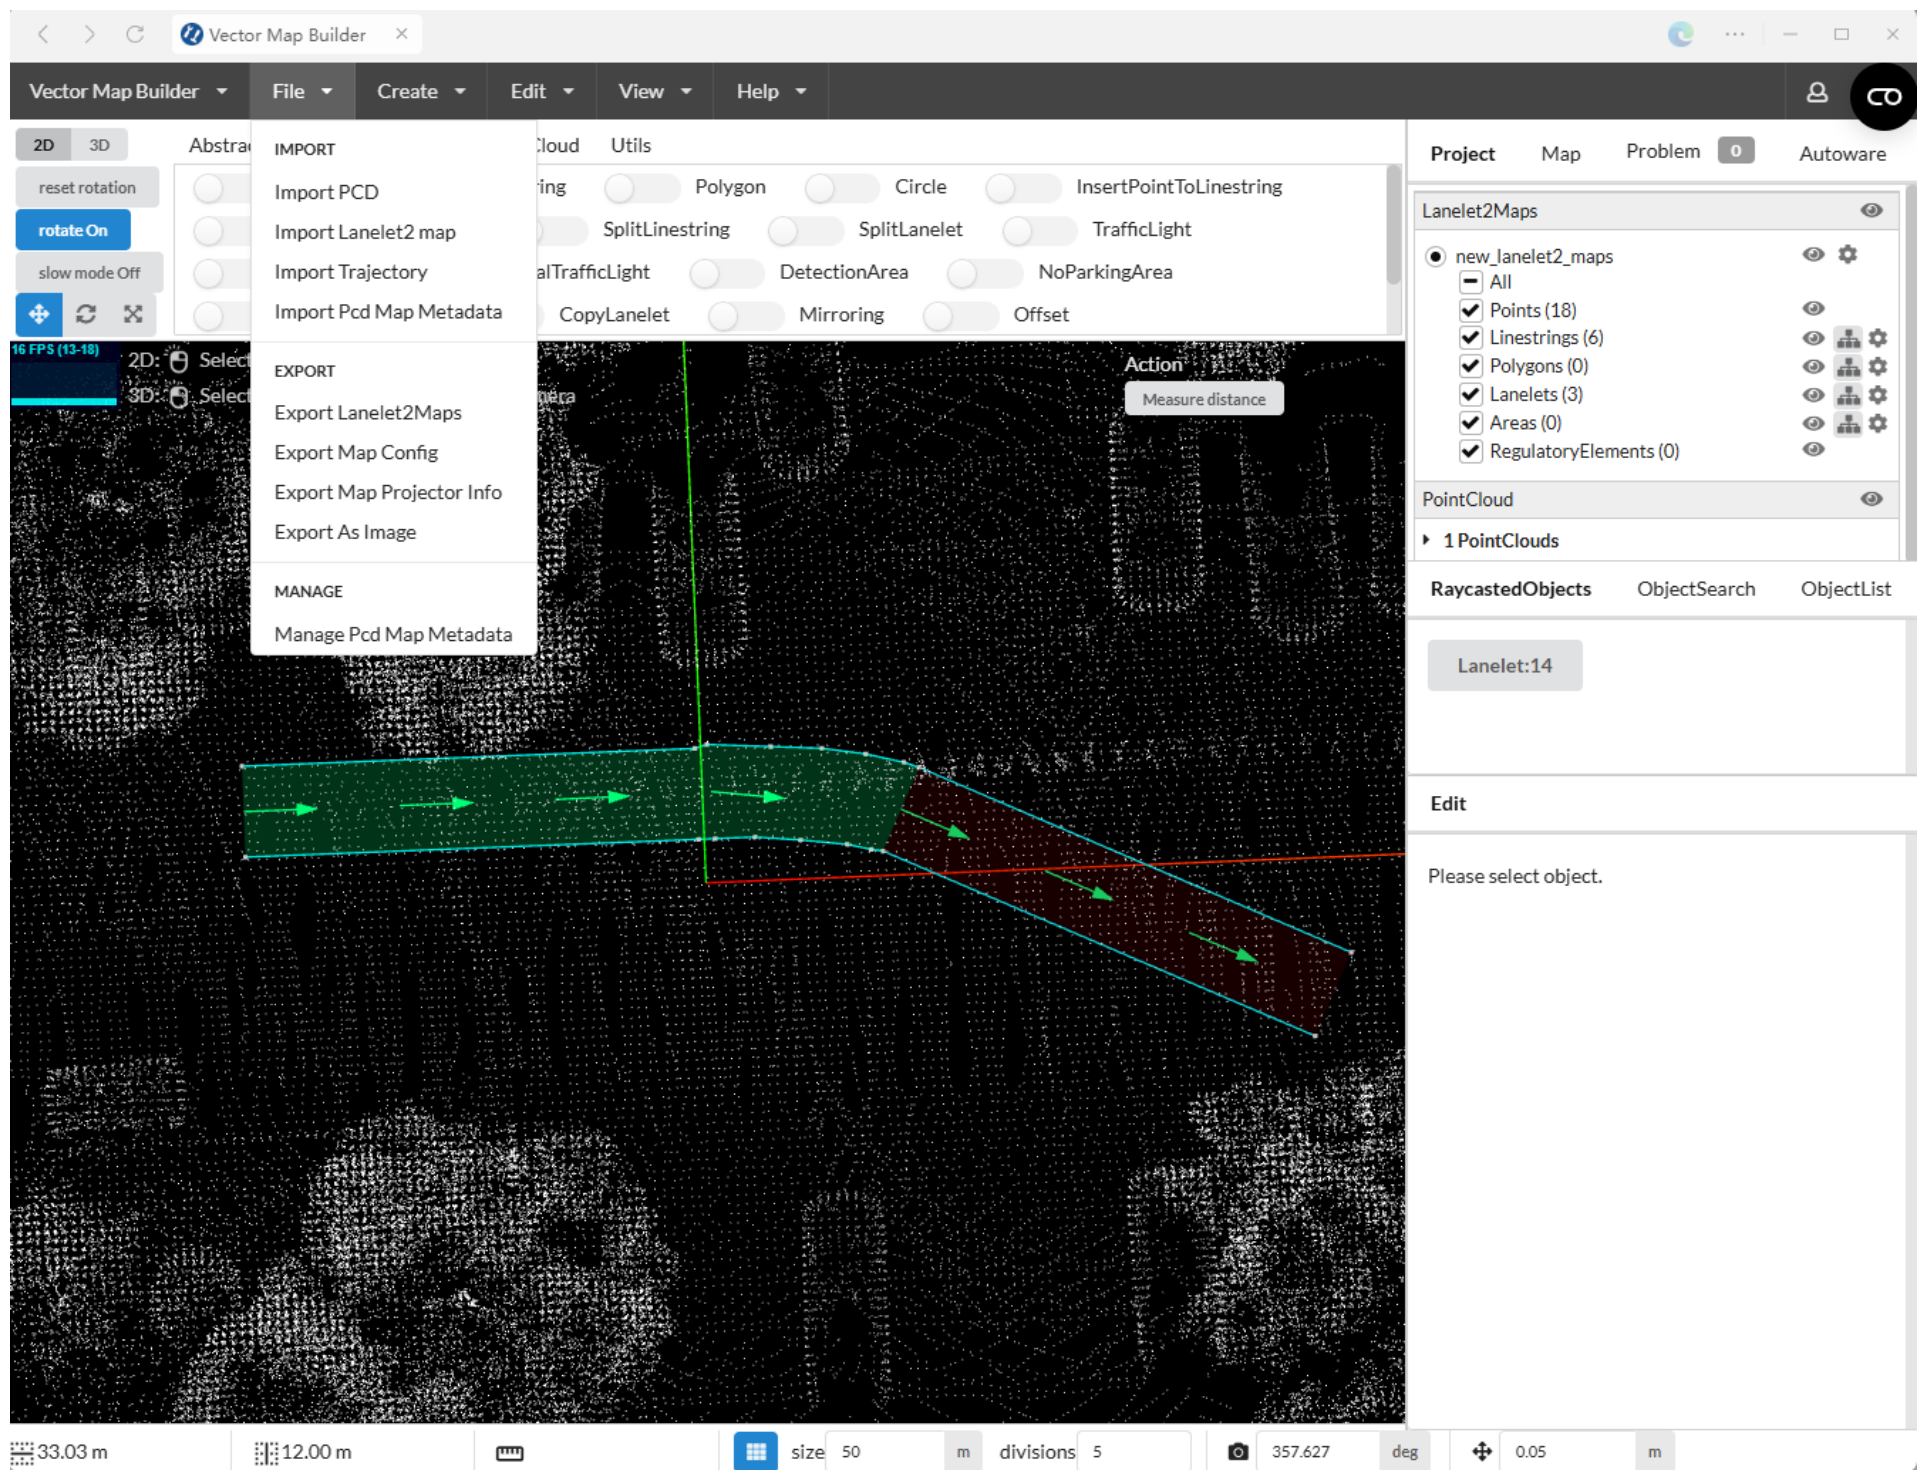Screen dimensions: 1926x1479
Task: Click the reset rotation button
Action: pos(87,188)
